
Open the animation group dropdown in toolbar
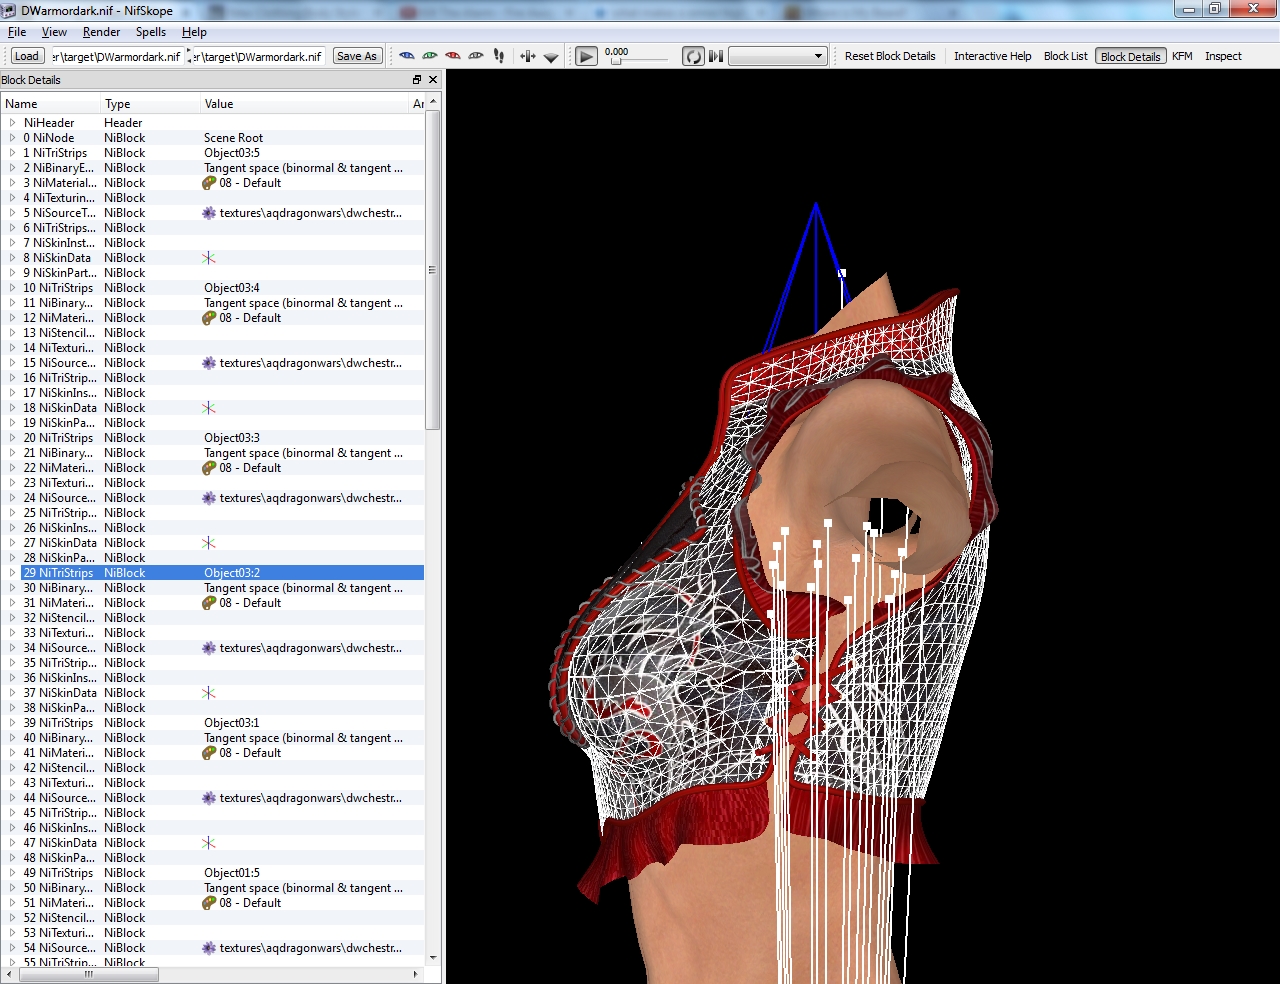[778, 56]
